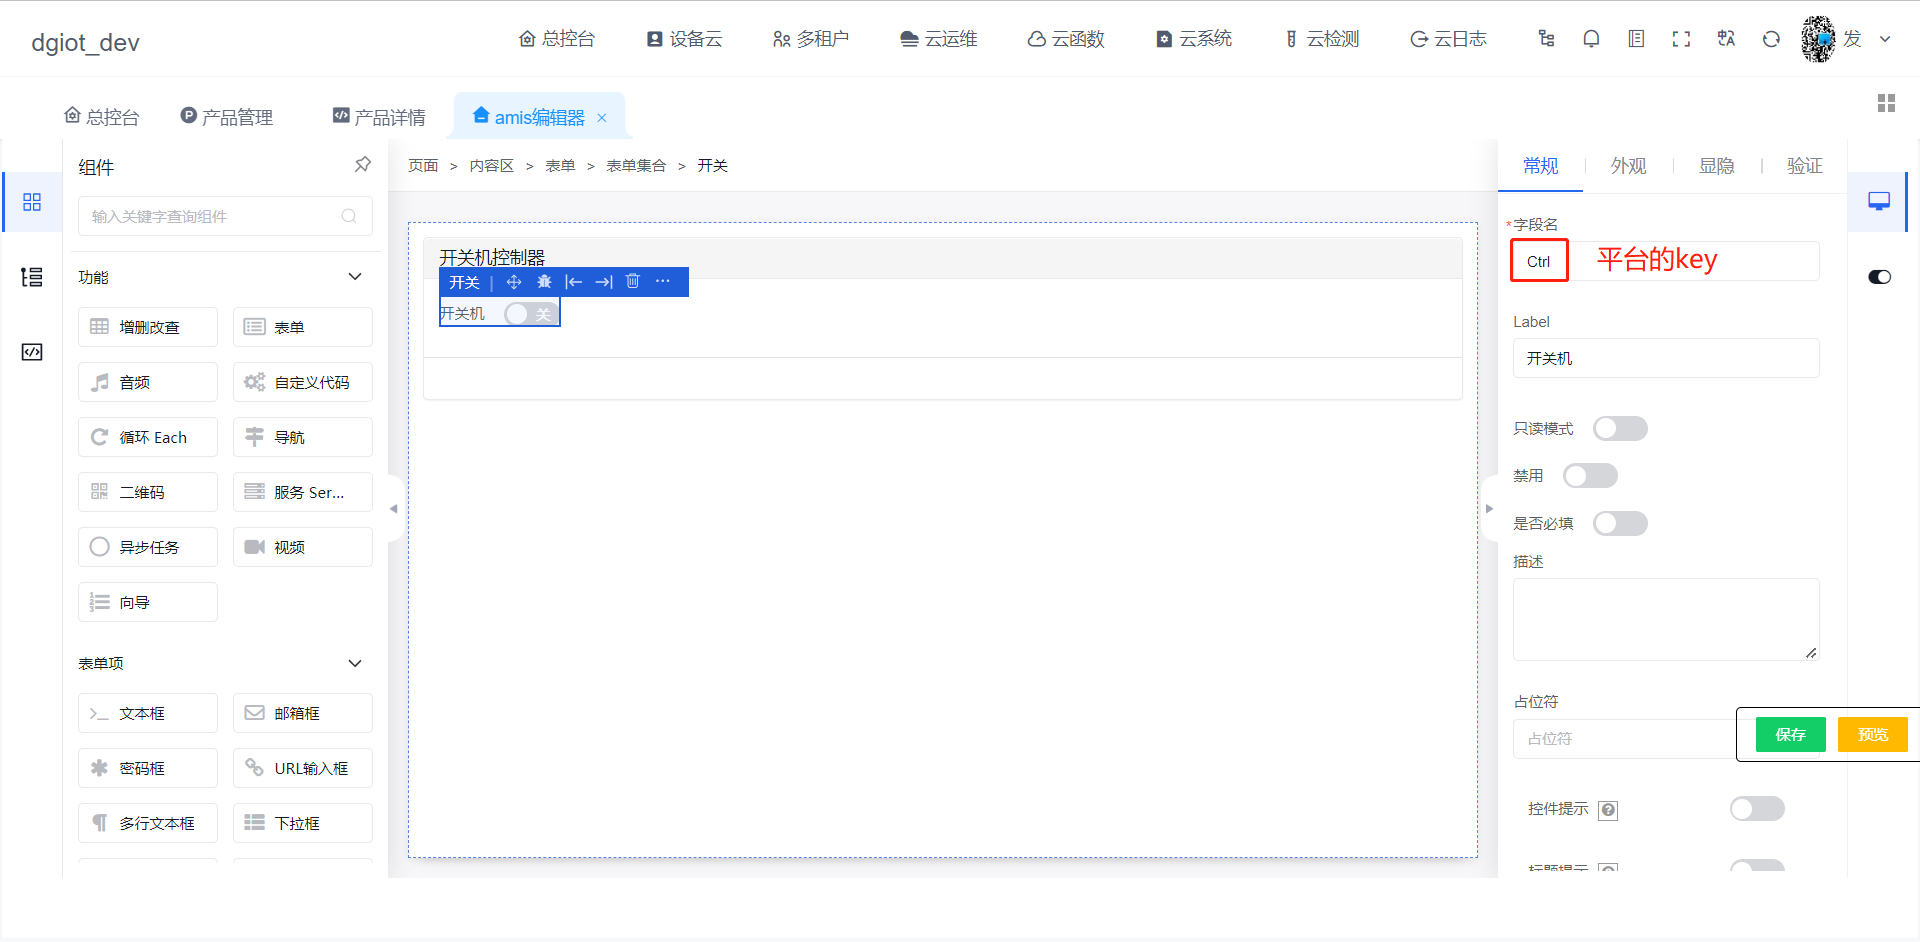Pin the 组件 panel with pin icon
The width and height of the screenshot is (1920, 942).
[362, 165]
